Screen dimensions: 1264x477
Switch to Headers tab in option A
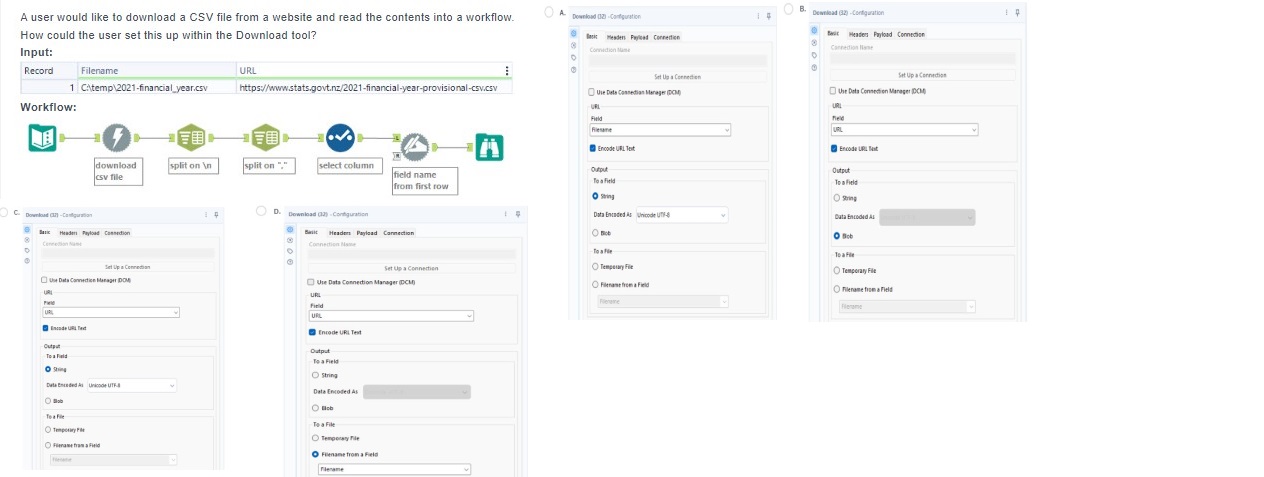click(616, 37)
